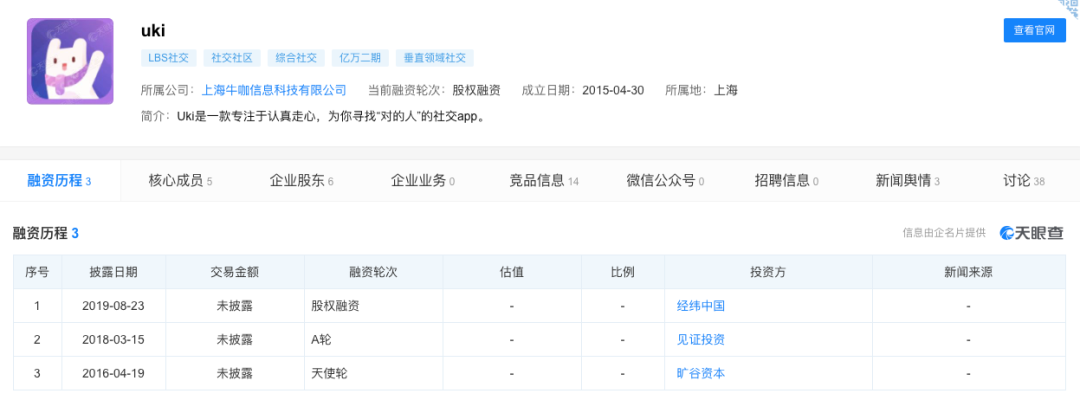
Task: Switch to the 招聘信息 tab
Action: click(787, 181)
